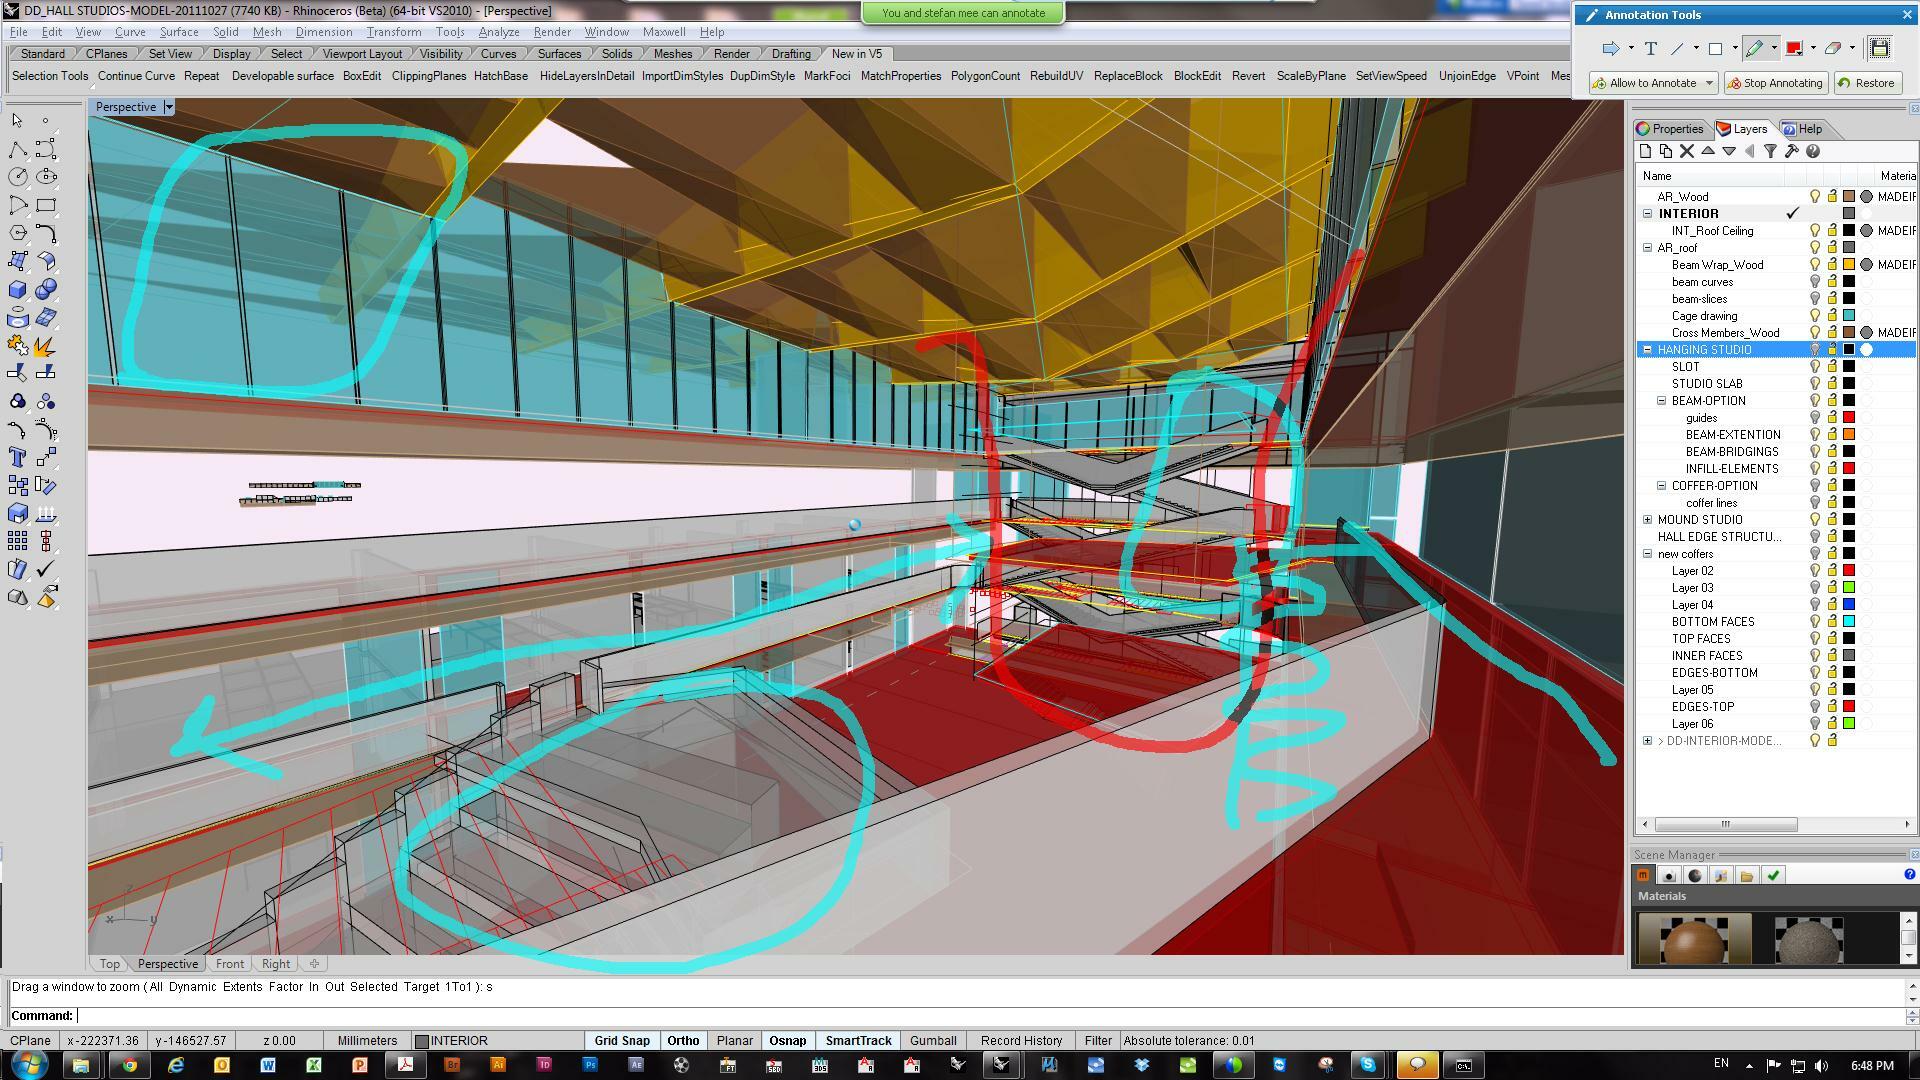The height and width of the screenshot is (1080, 1920).
Task: Pick the annotation arrow tool
Action: click(x=1610, y=48)
